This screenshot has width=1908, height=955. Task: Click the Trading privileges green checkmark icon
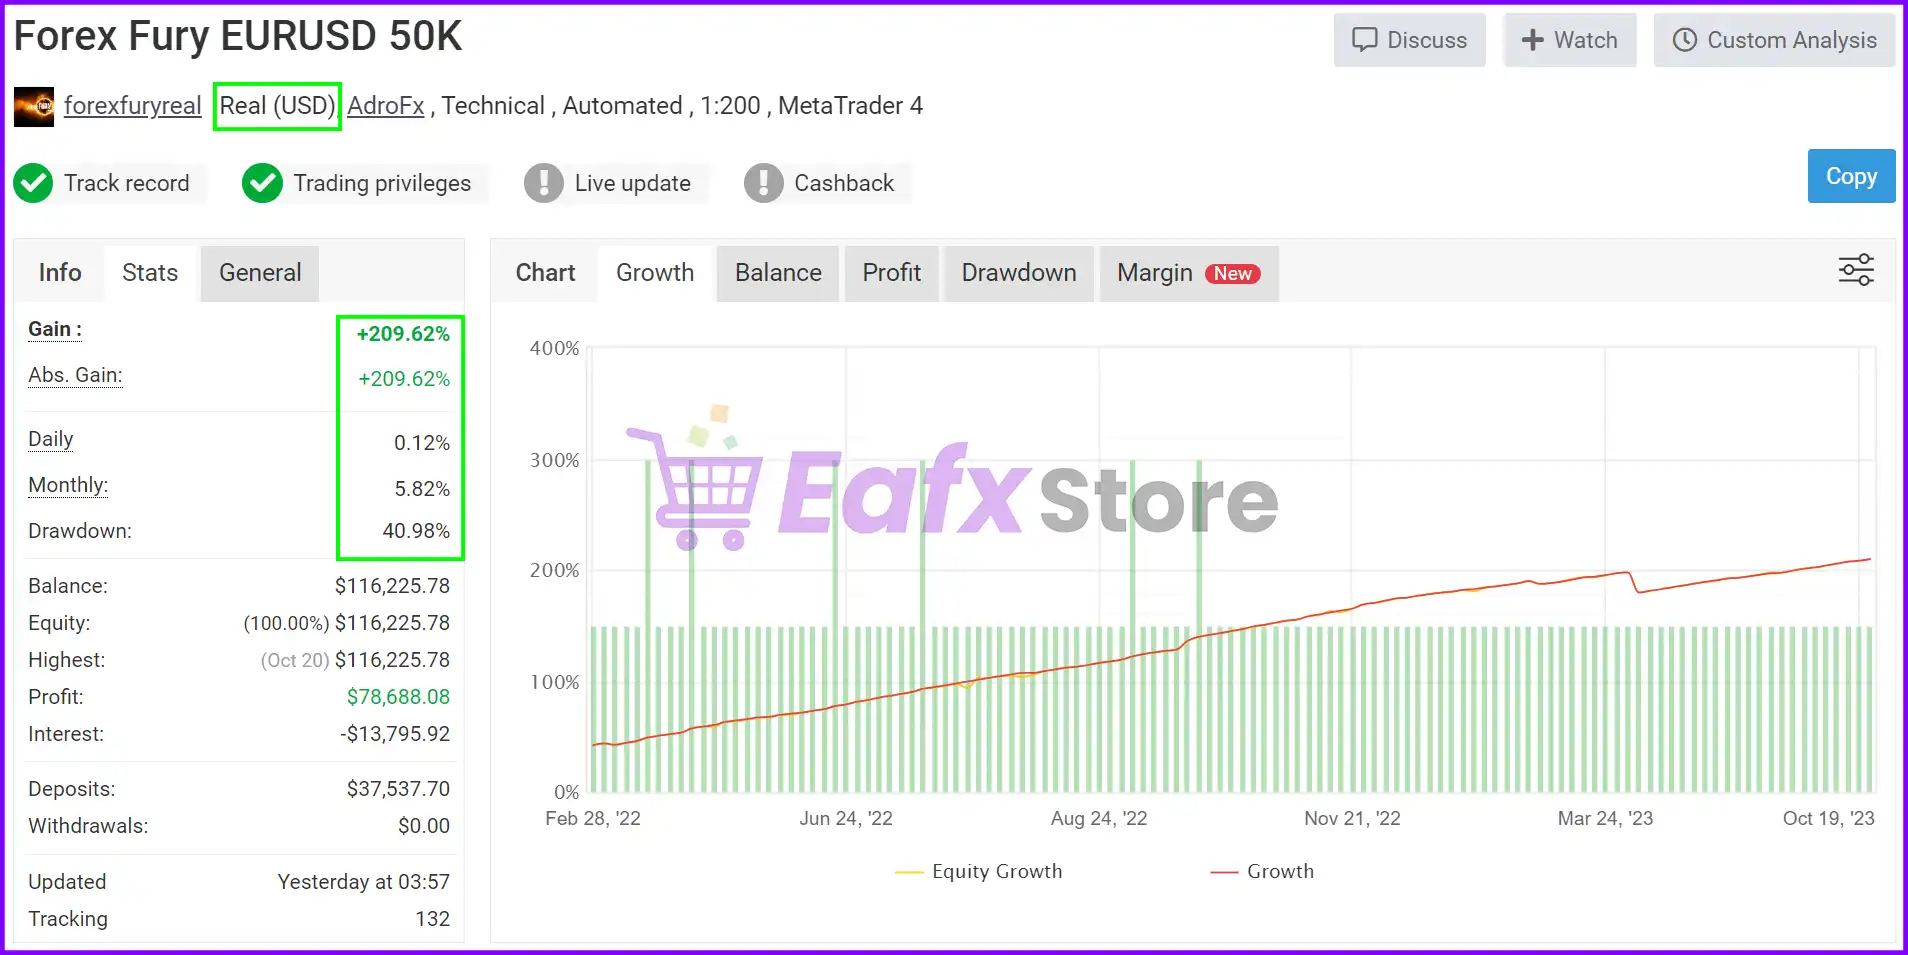(262, 183)
